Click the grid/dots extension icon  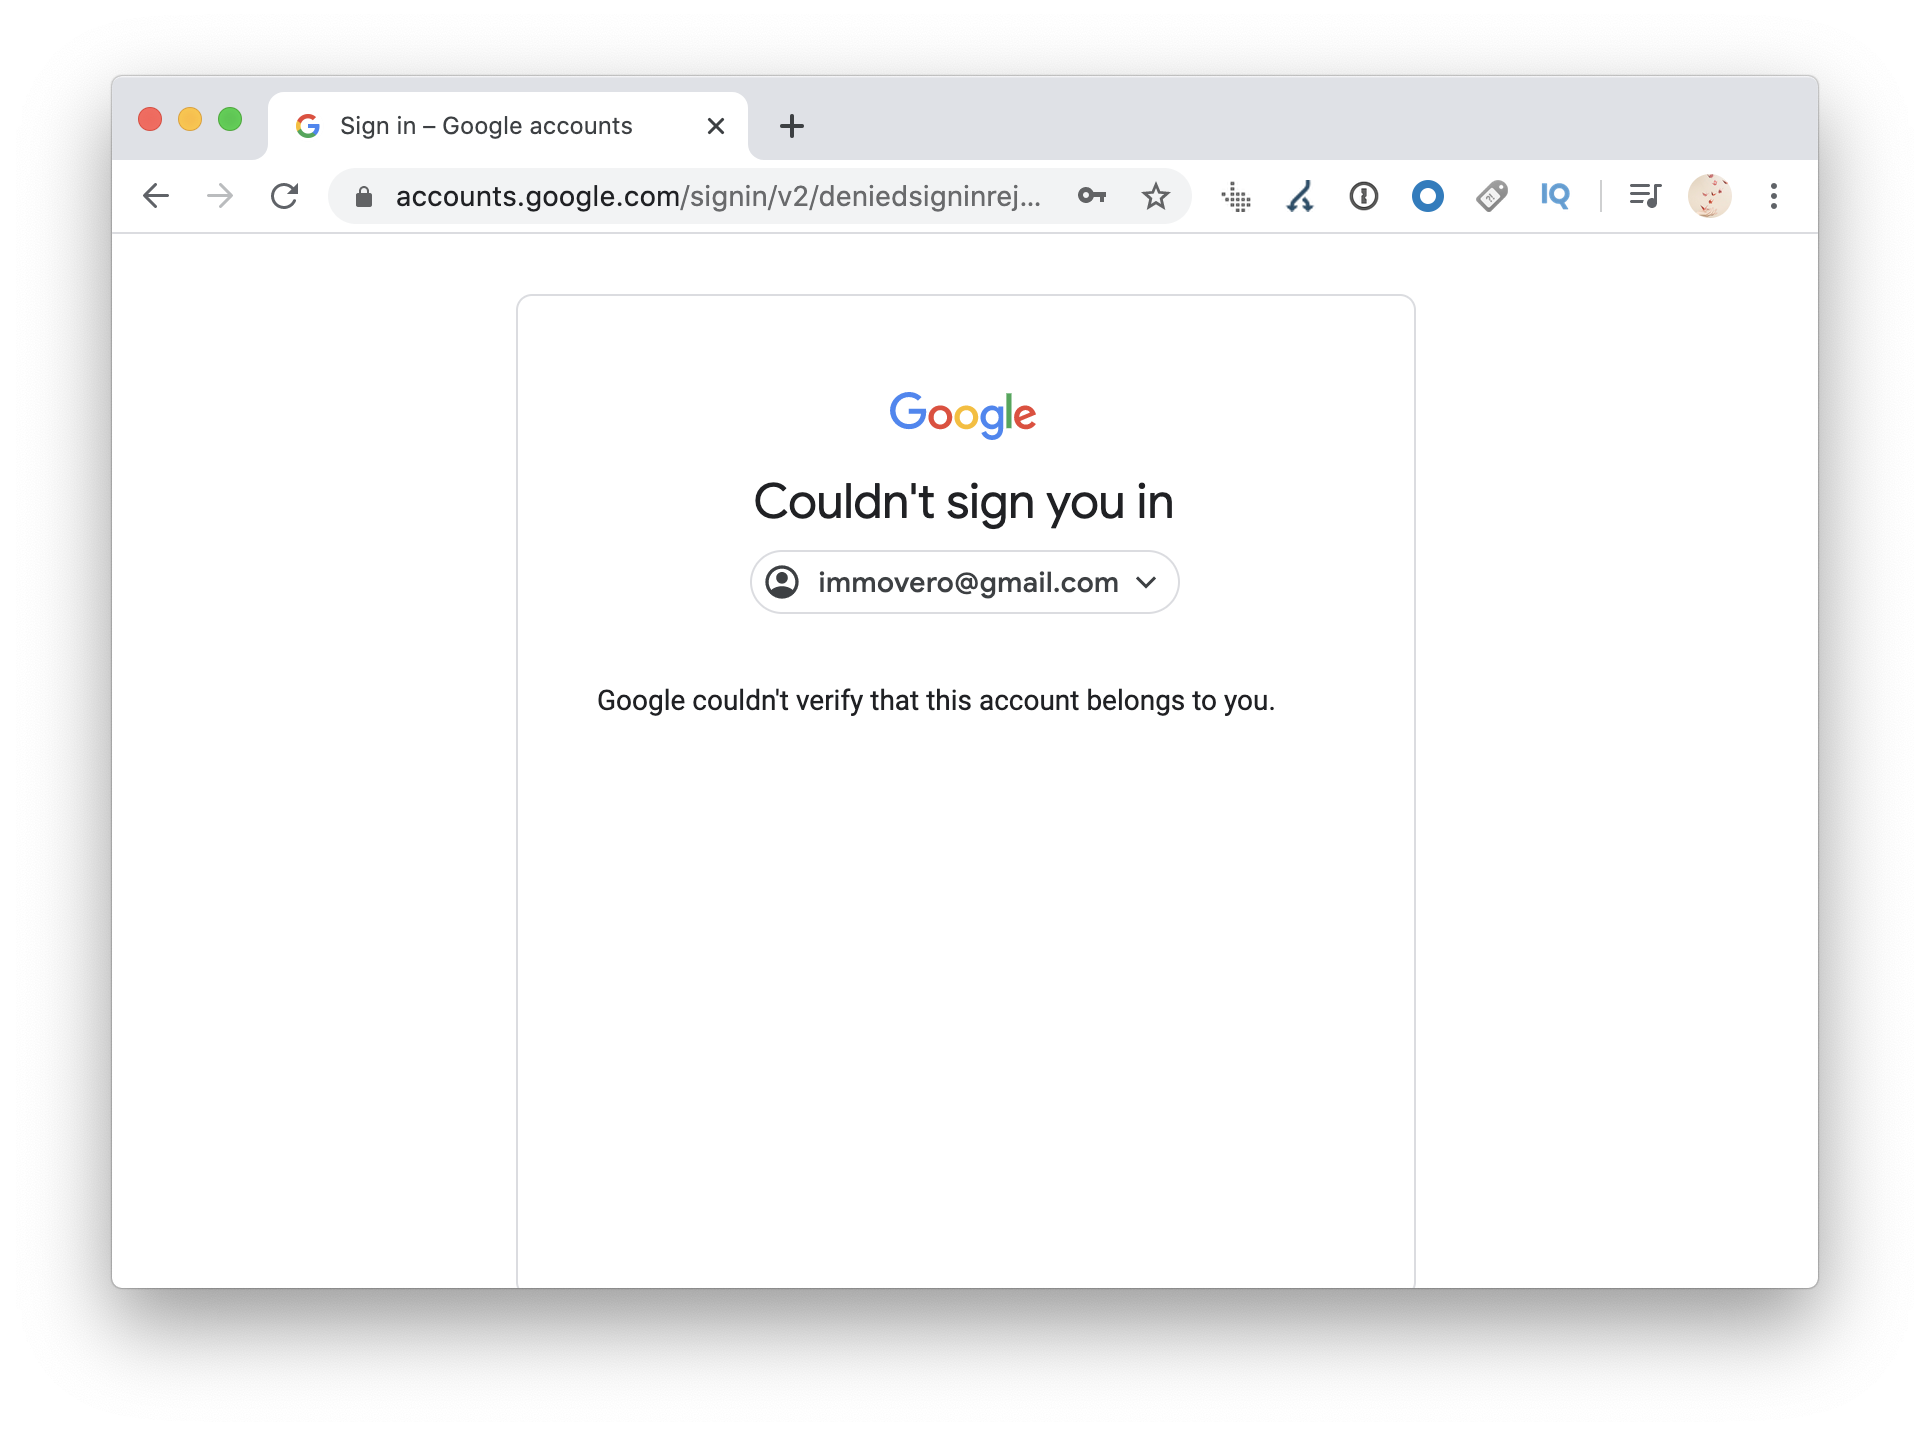point(1236,195)
